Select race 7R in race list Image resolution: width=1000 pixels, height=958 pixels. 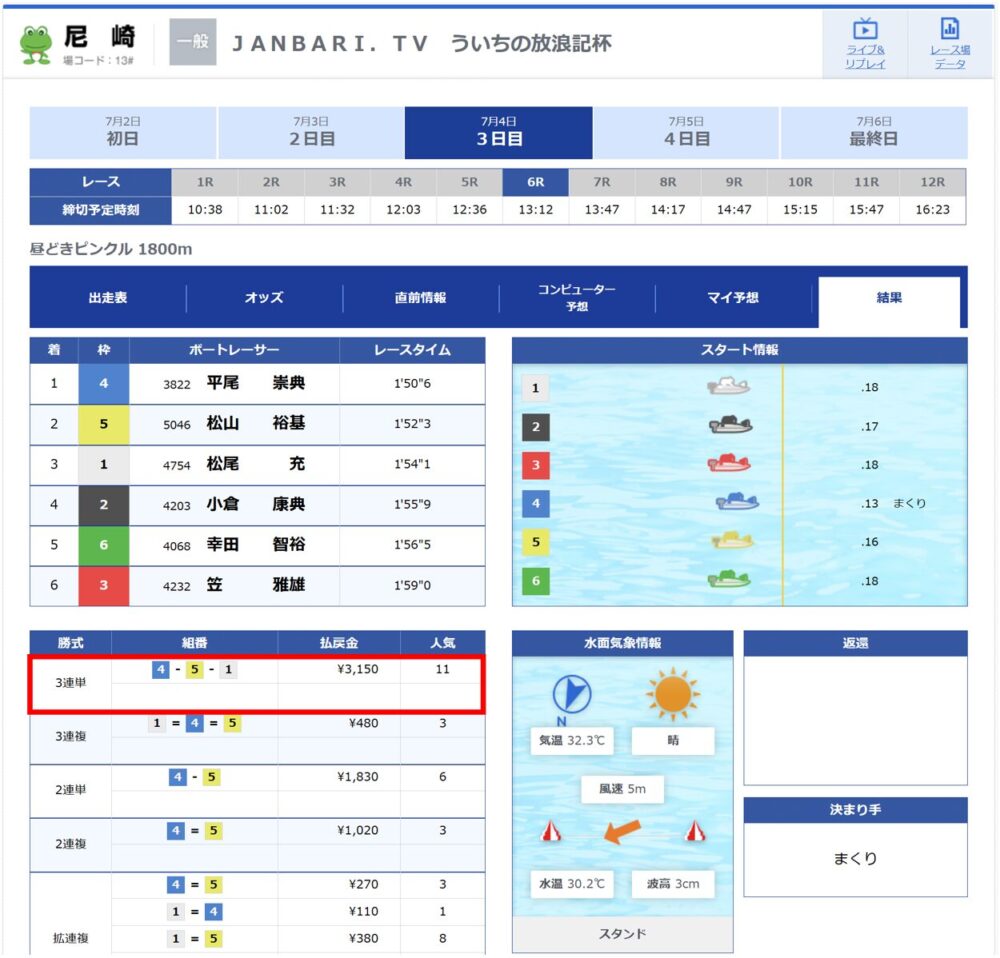601,182
